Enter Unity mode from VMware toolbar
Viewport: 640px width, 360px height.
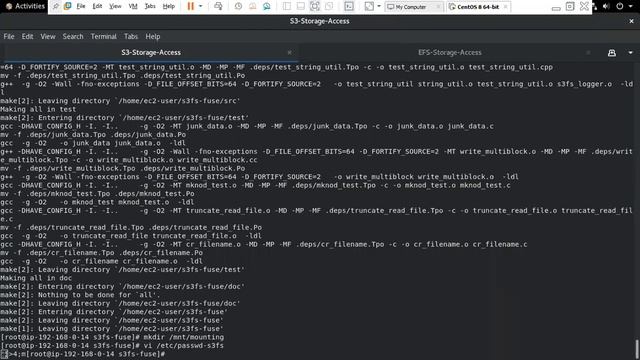coord(329,7)
